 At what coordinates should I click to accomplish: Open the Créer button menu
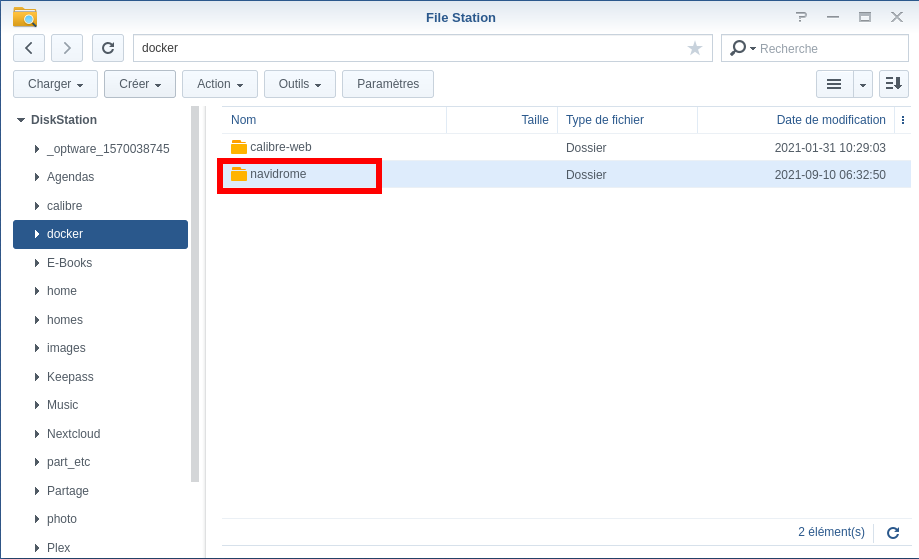coord(140,84)
